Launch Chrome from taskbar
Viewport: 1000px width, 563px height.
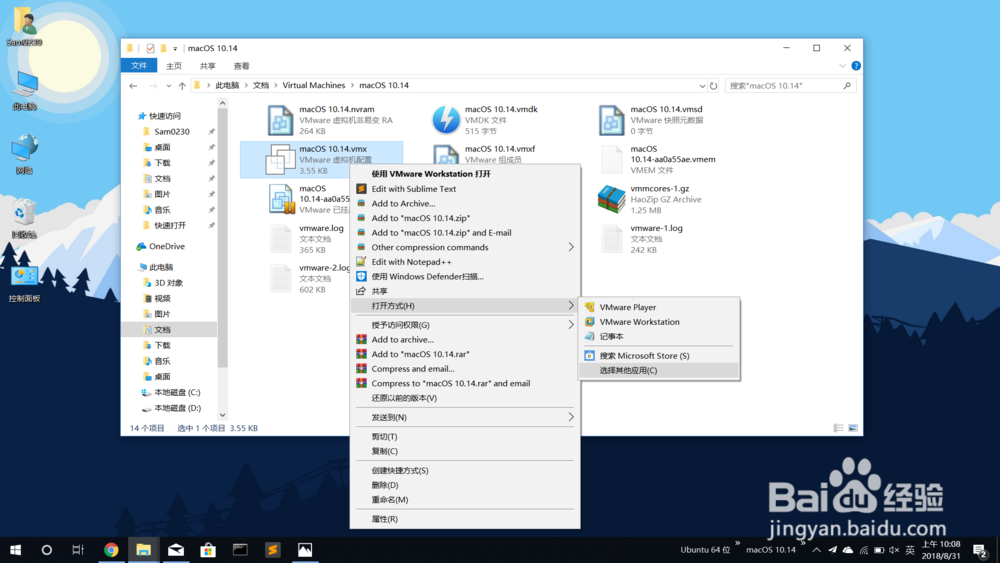click(111, 550)
